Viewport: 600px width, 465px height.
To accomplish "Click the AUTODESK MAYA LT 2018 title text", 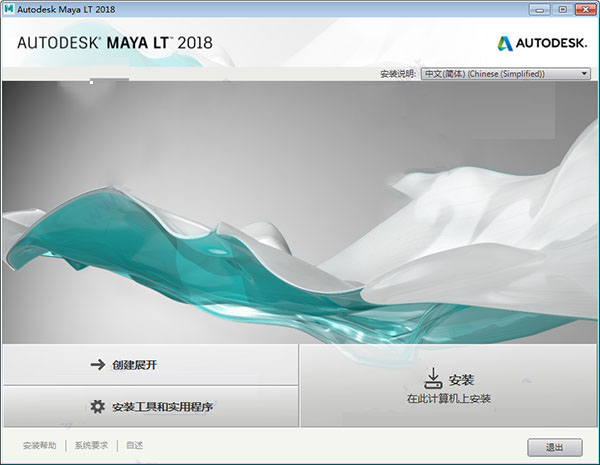I will (x=115, y=42).
